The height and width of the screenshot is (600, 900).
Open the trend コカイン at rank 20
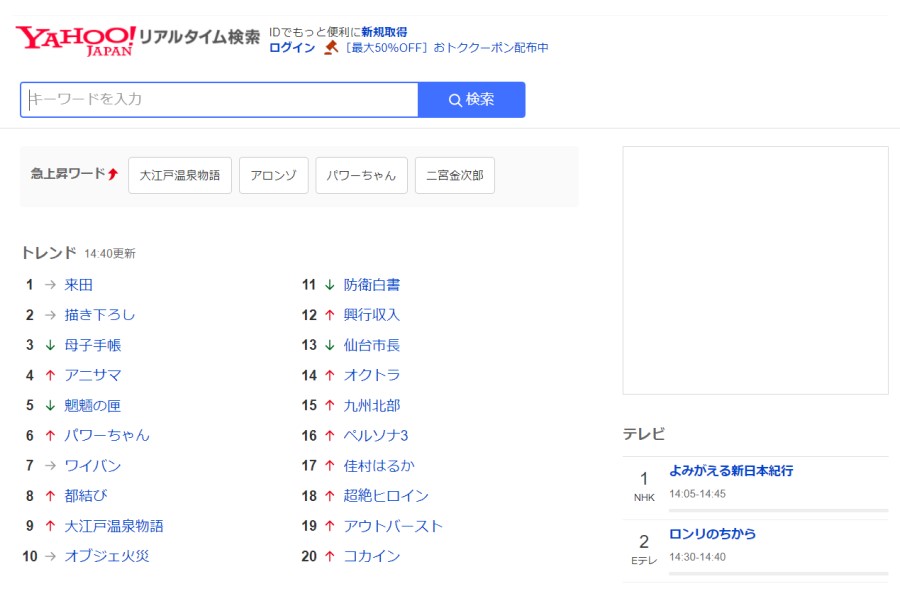[372, 556]
